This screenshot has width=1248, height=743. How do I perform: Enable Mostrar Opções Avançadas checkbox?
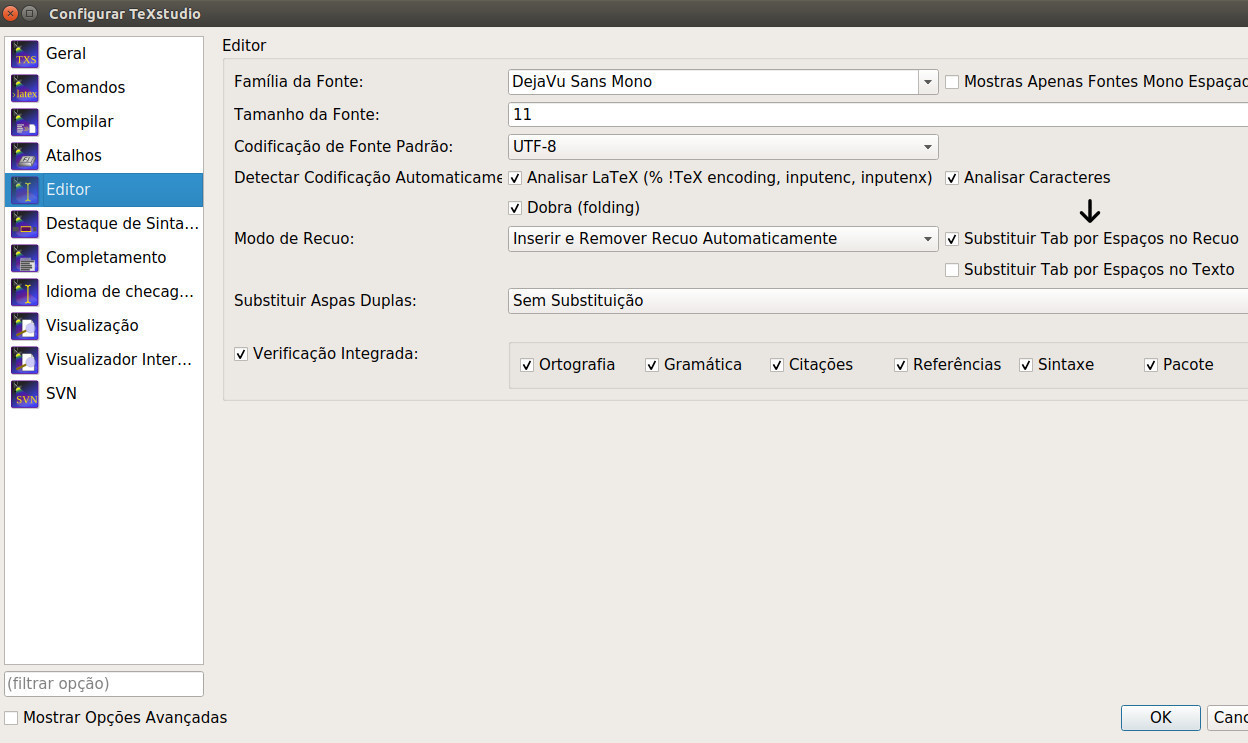tap(12, 718)
